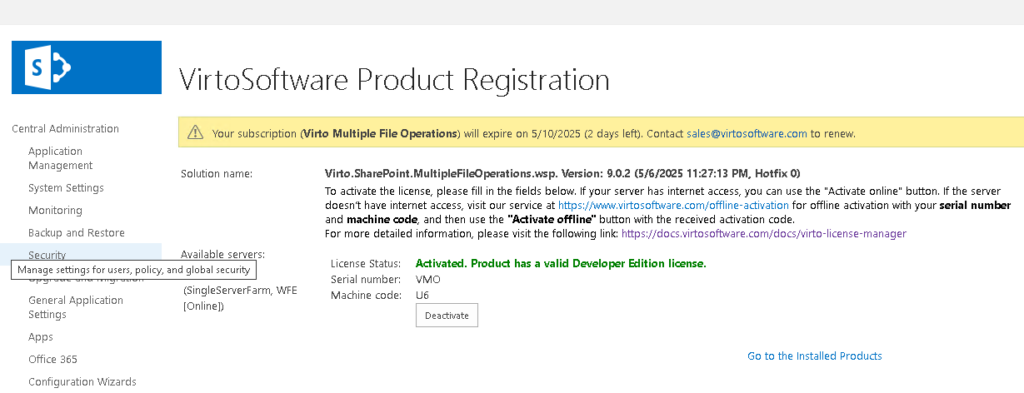Open the virto-license-manager docs link
This screenshot has width=1024, height=393.
(763, 233)
